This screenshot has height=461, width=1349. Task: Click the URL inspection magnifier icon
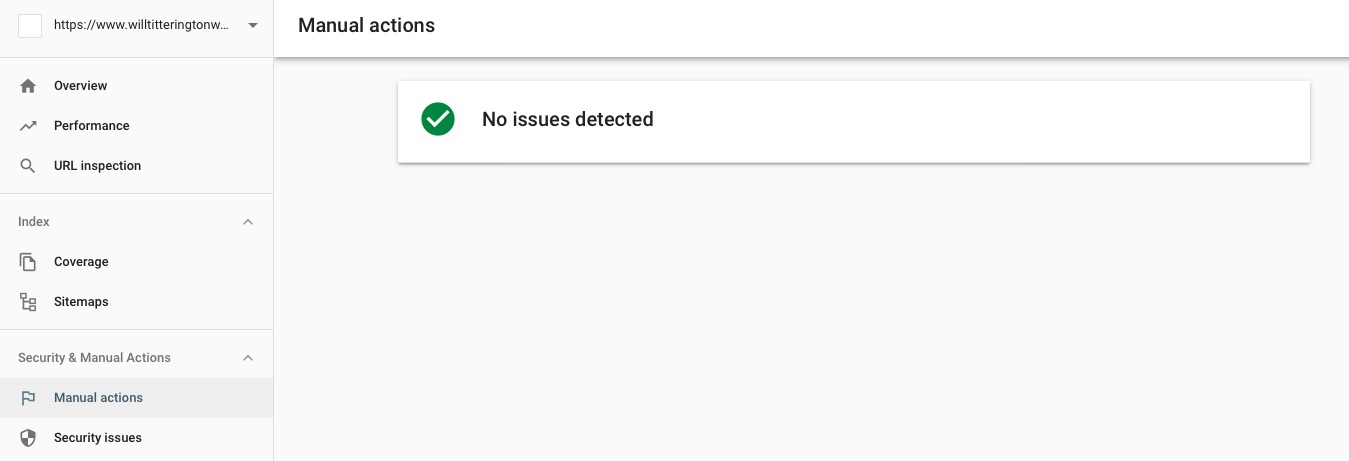point(28,166)
